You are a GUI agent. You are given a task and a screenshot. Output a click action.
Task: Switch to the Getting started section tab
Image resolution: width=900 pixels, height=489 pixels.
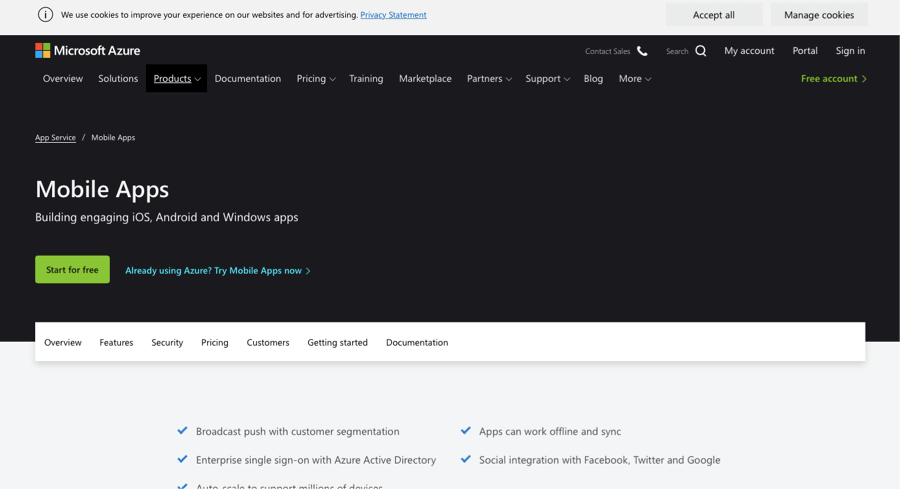pyautogui.click(x=338, y=343)
